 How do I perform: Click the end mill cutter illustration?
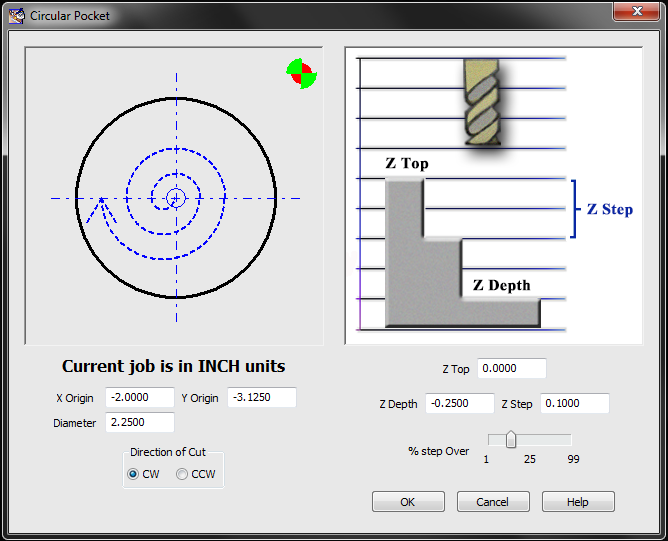pos(482,102)
